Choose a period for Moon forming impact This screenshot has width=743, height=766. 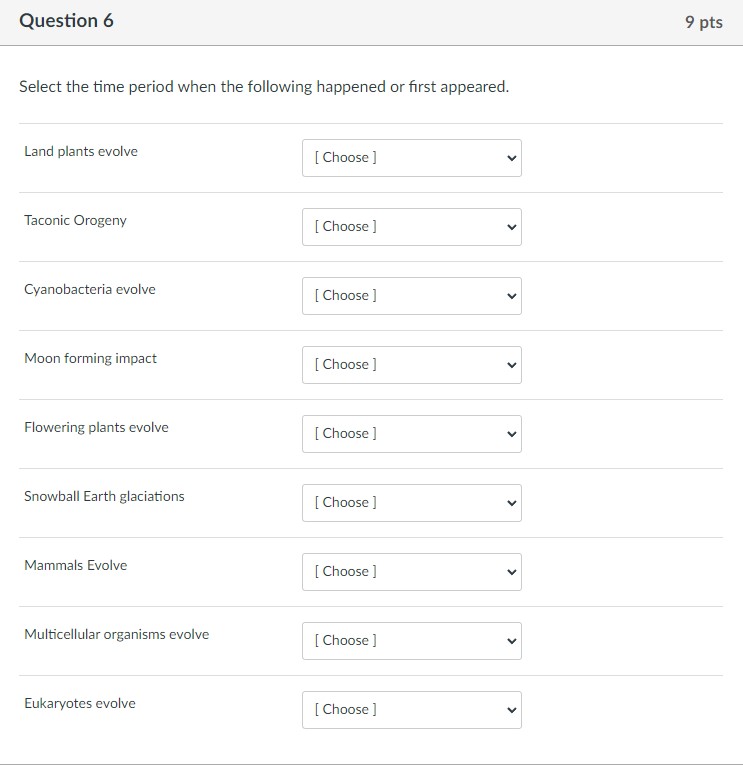[x=411, y=365]
